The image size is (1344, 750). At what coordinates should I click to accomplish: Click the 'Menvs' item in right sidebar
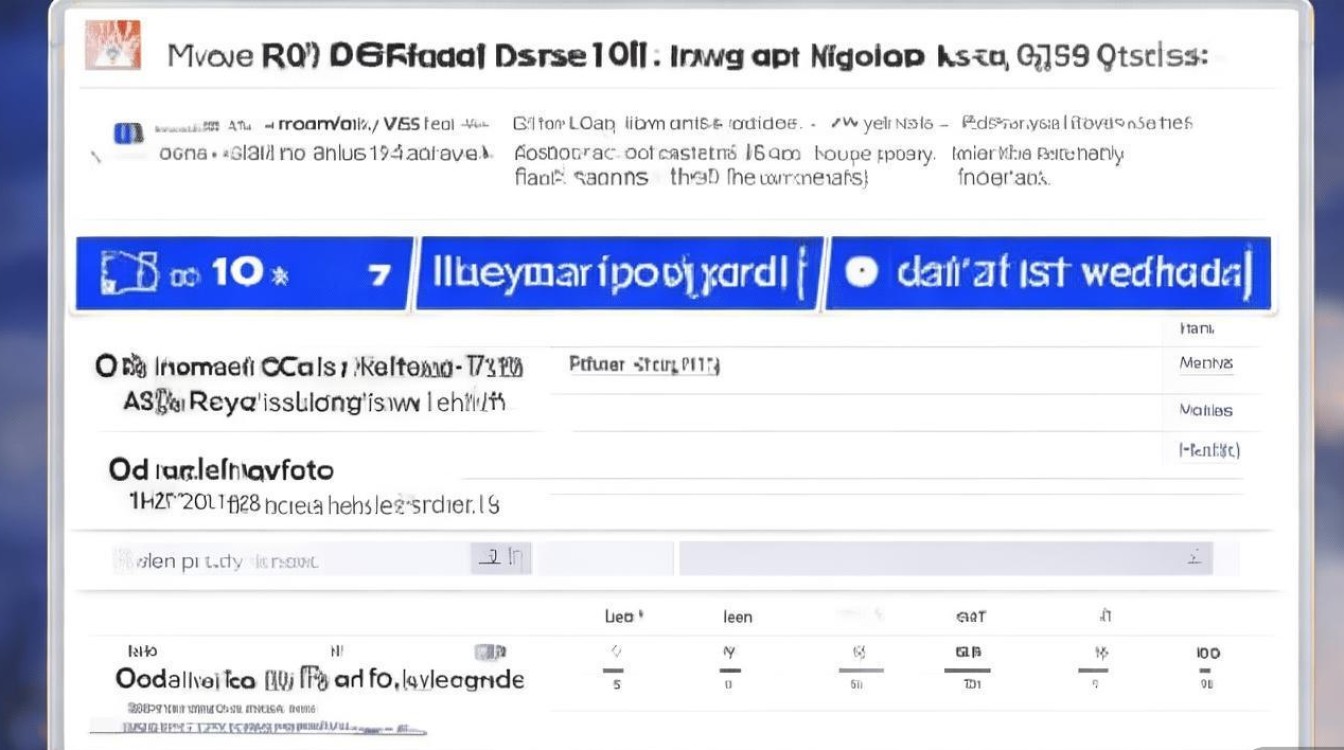(x=1205, y=363)
